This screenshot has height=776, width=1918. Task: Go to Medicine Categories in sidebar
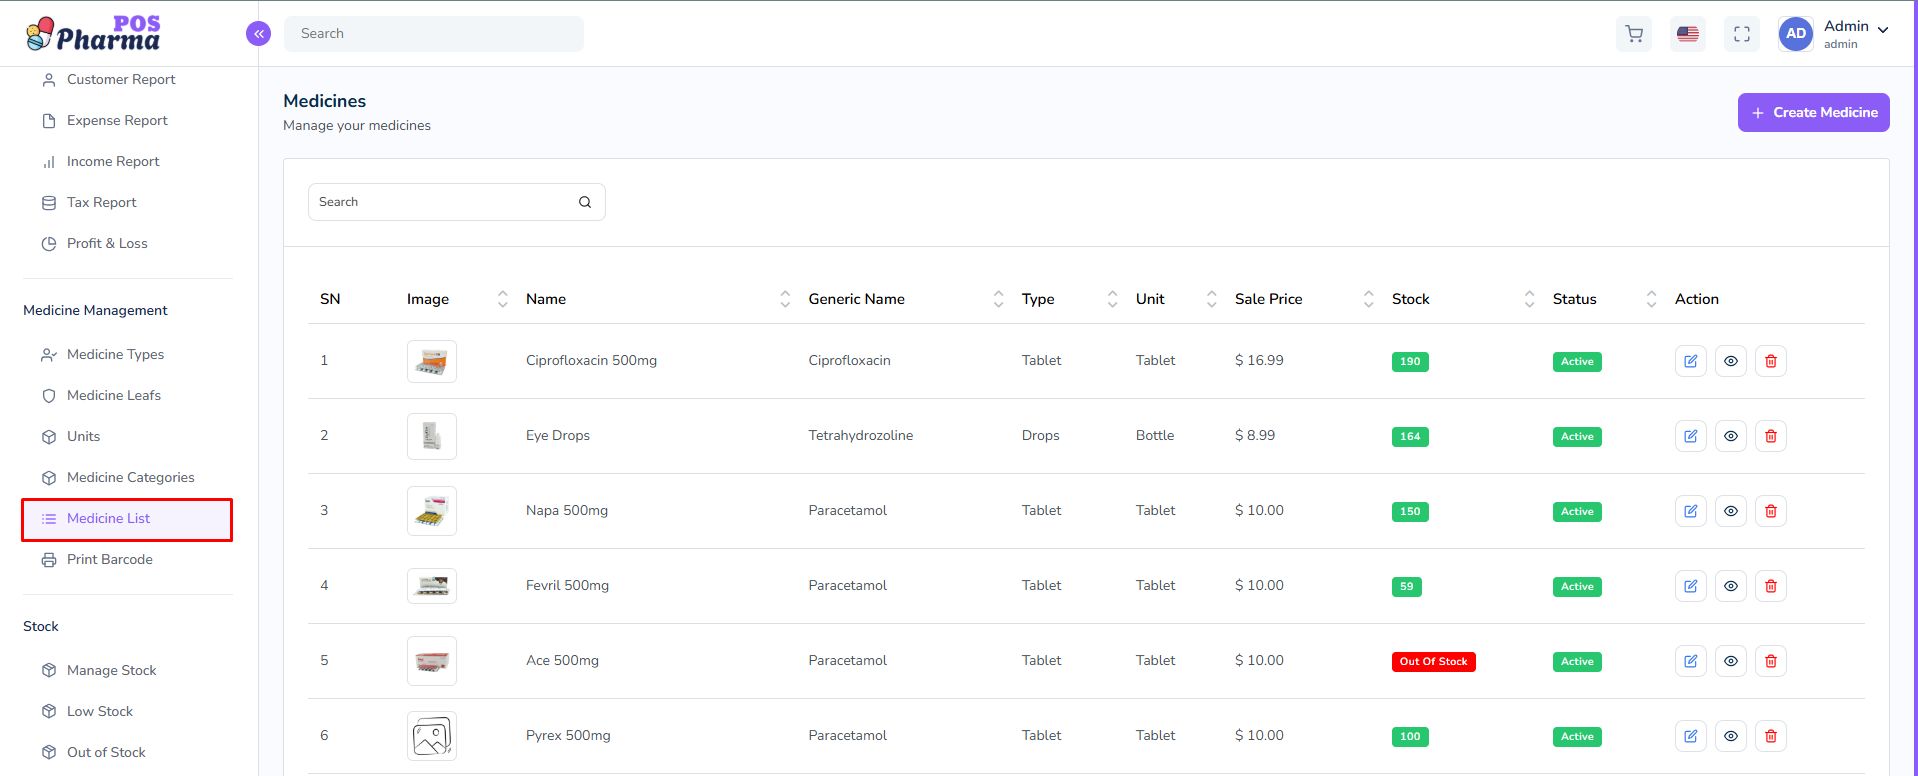(x=130, y=478)
